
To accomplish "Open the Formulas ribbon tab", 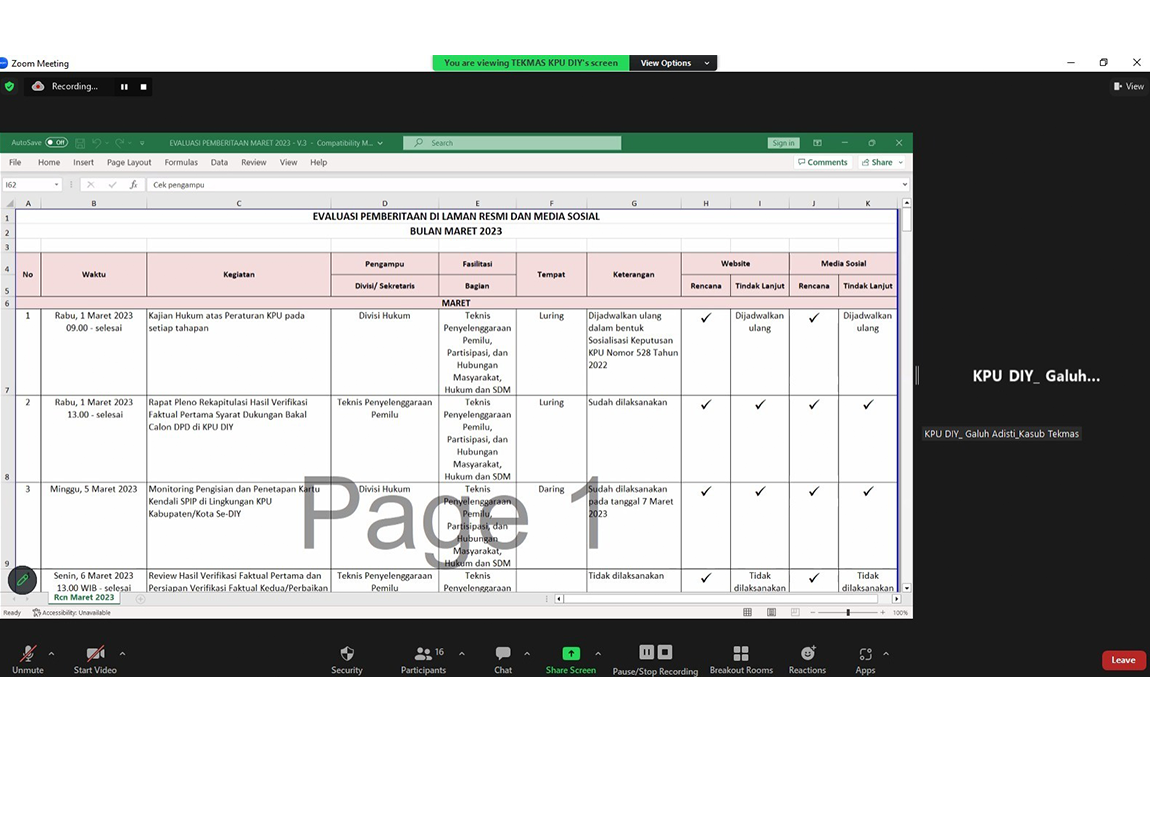I will click(x=181, y=162).
